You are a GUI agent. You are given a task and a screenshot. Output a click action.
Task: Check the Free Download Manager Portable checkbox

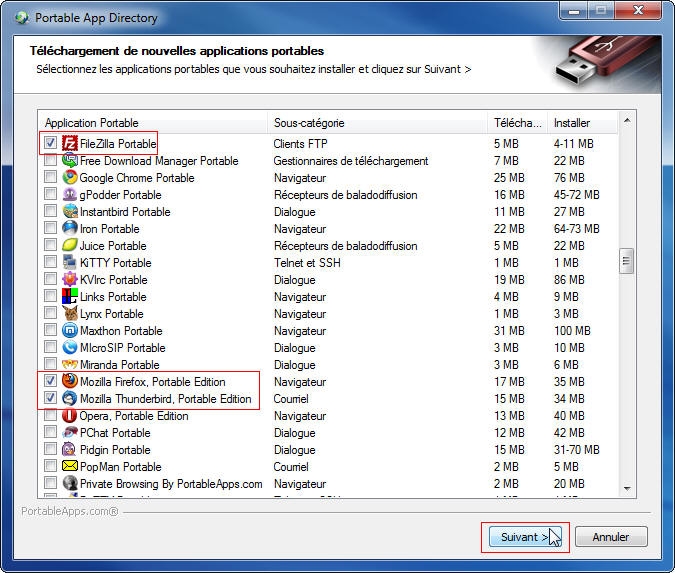(50, 160)
